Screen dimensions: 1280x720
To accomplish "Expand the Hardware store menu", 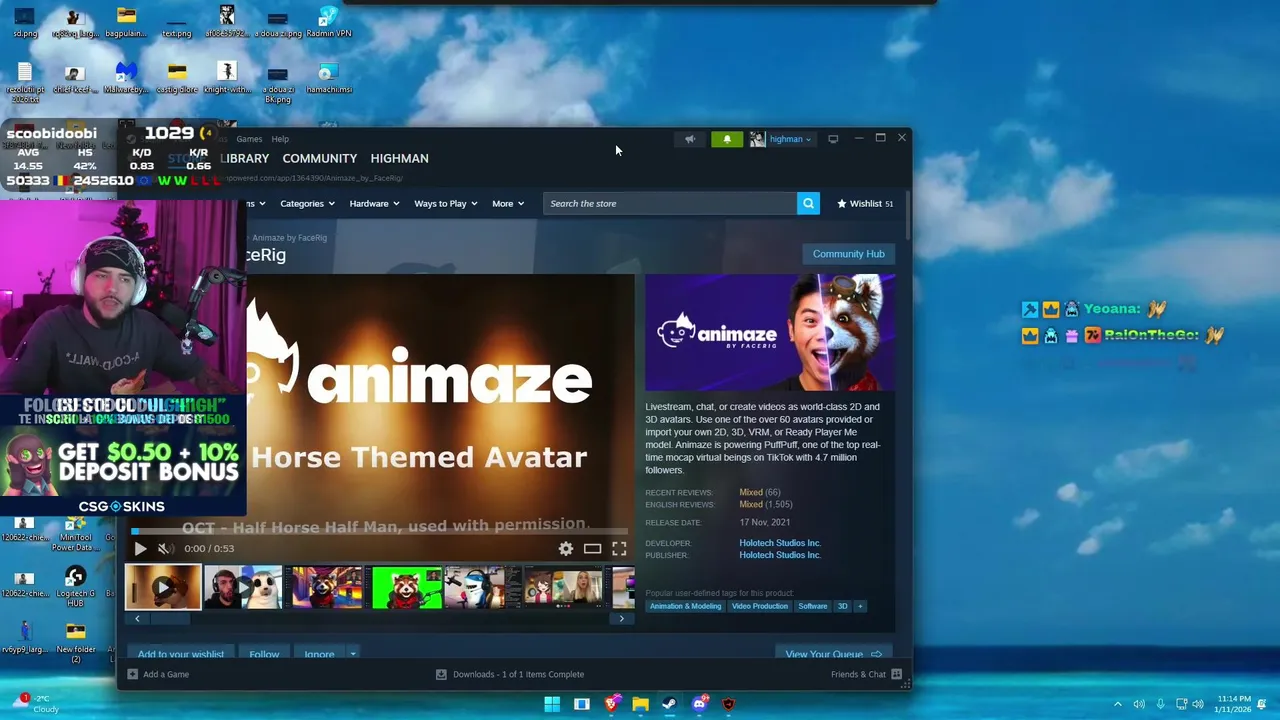I will [374, 203].
